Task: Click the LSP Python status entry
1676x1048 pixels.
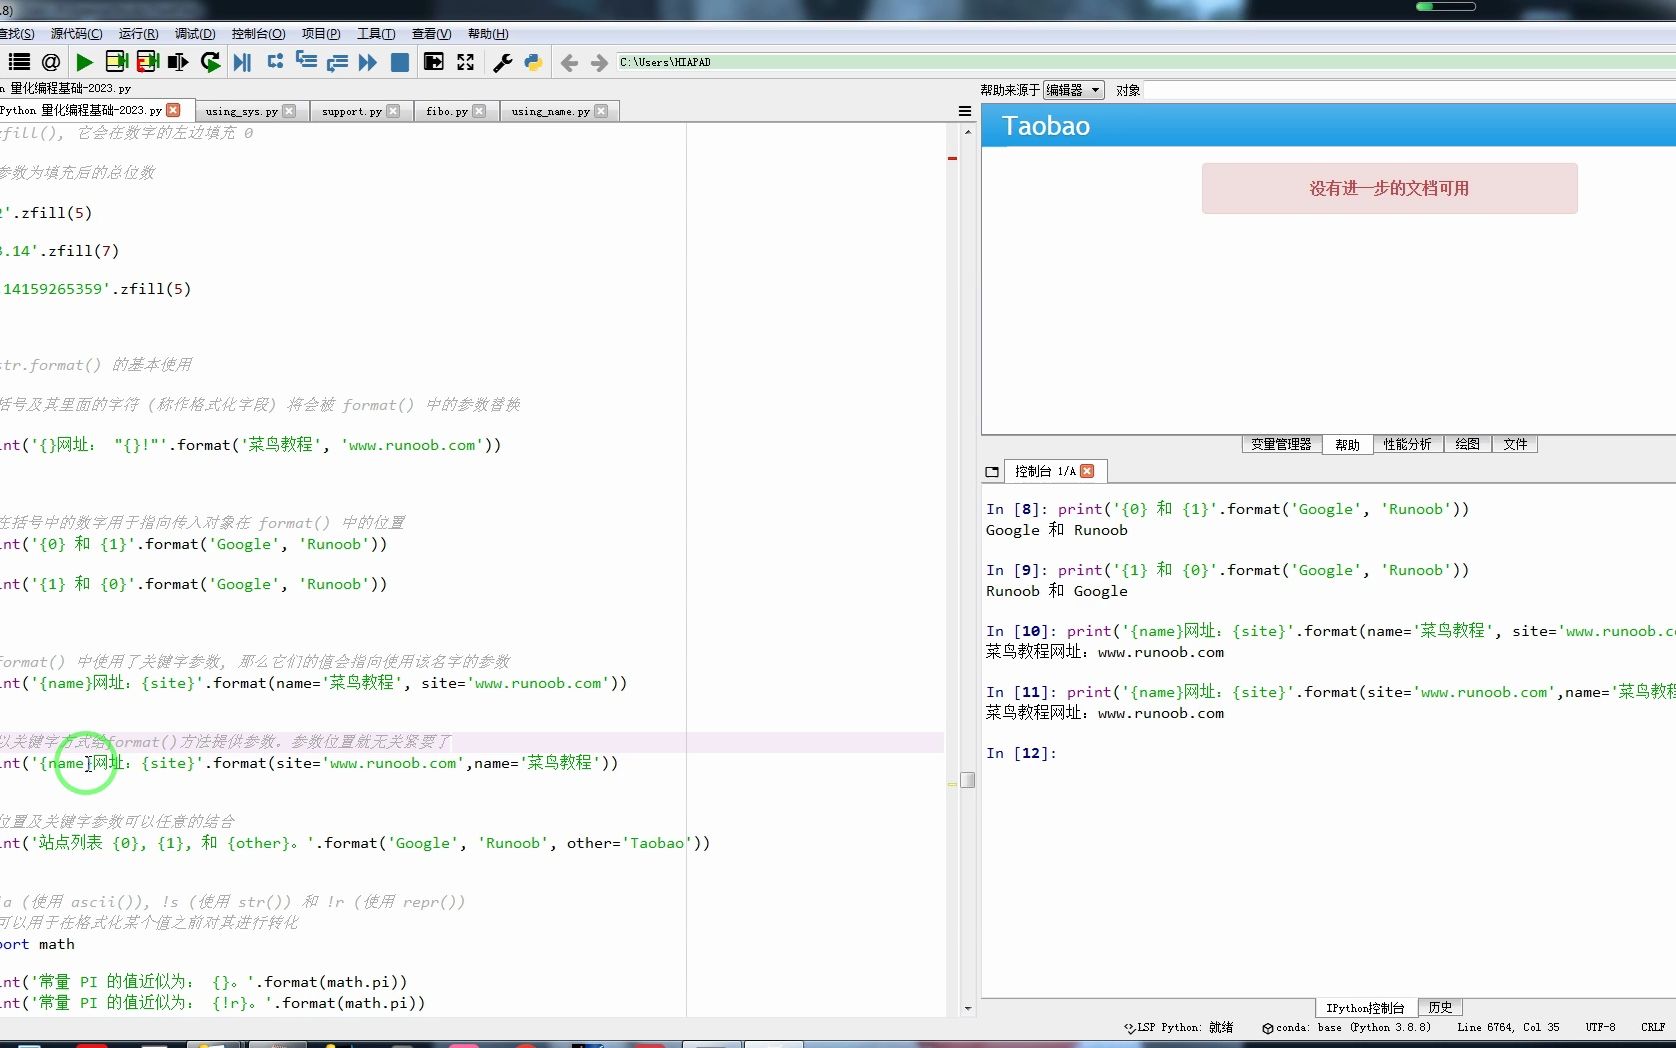Action: click(1179, 1027)
